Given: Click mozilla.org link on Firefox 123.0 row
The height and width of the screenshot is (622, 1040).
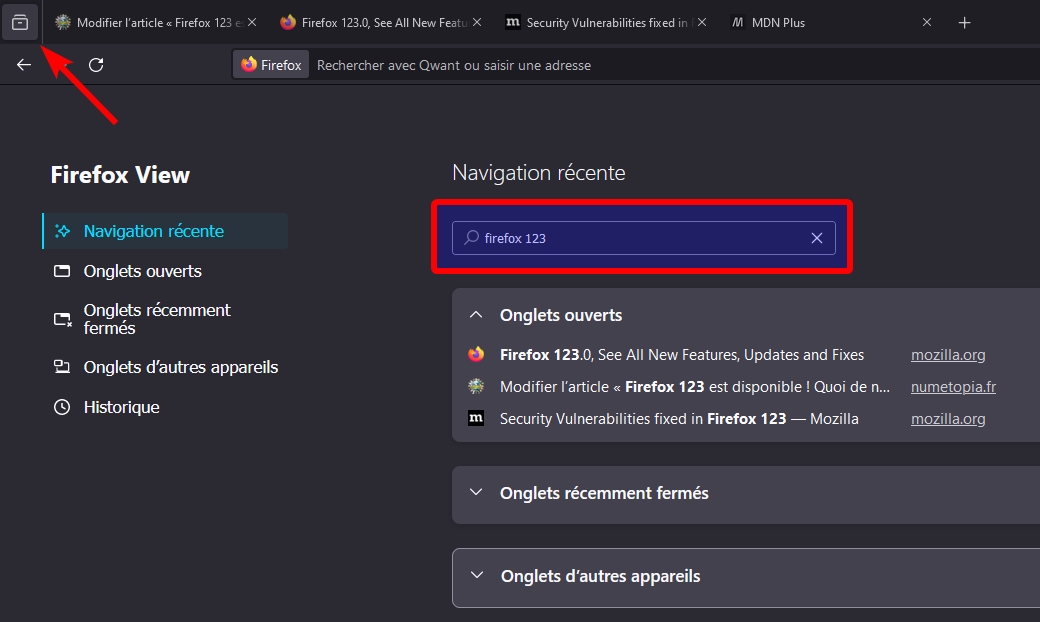Looking at the screenshot, I should point(948,355).
